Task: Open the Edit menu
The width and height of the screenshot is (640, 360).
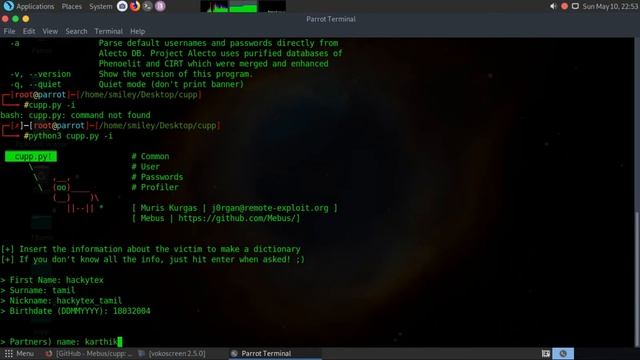Action: [x=29, y=31]
